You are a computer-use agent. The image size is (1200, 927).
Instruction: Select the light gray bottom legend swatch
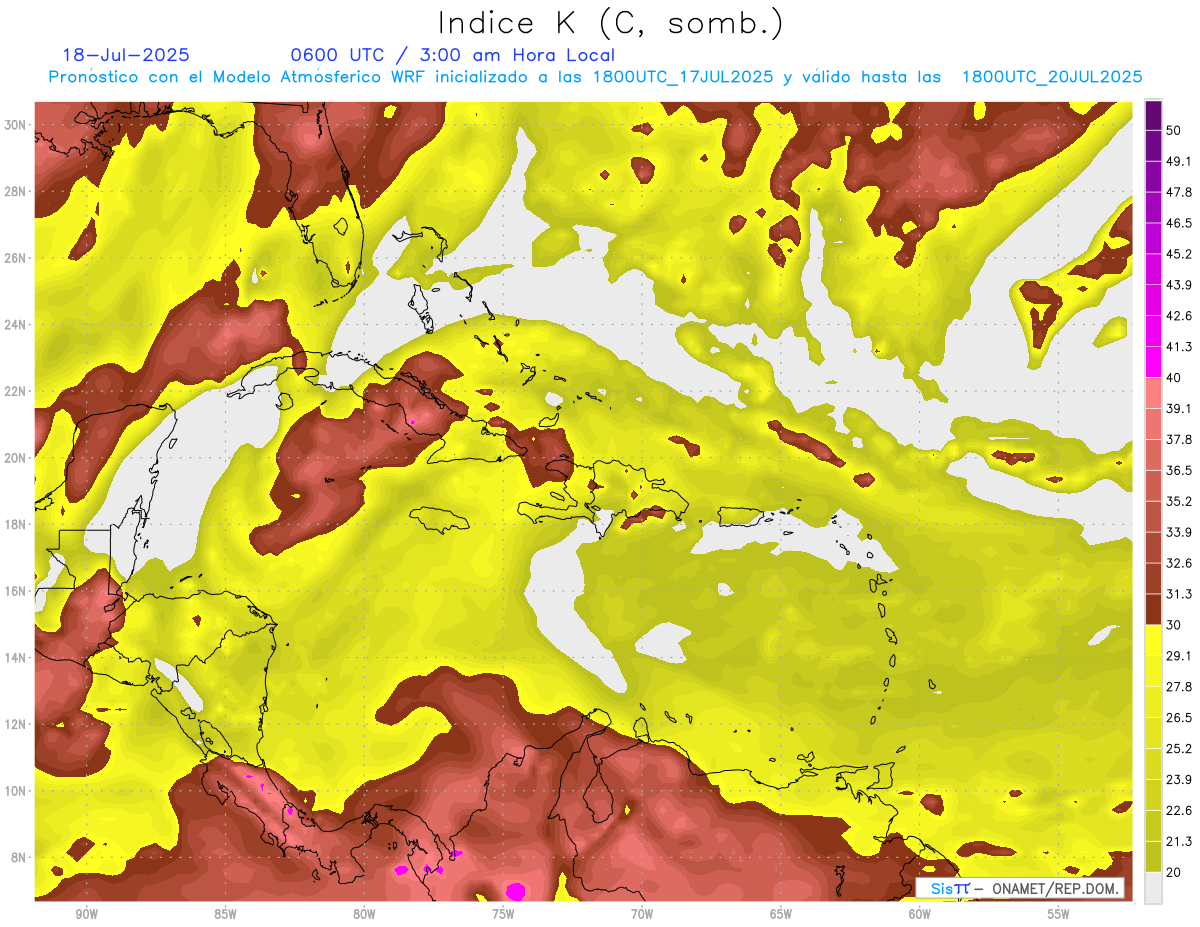[x=1153, y=888]
